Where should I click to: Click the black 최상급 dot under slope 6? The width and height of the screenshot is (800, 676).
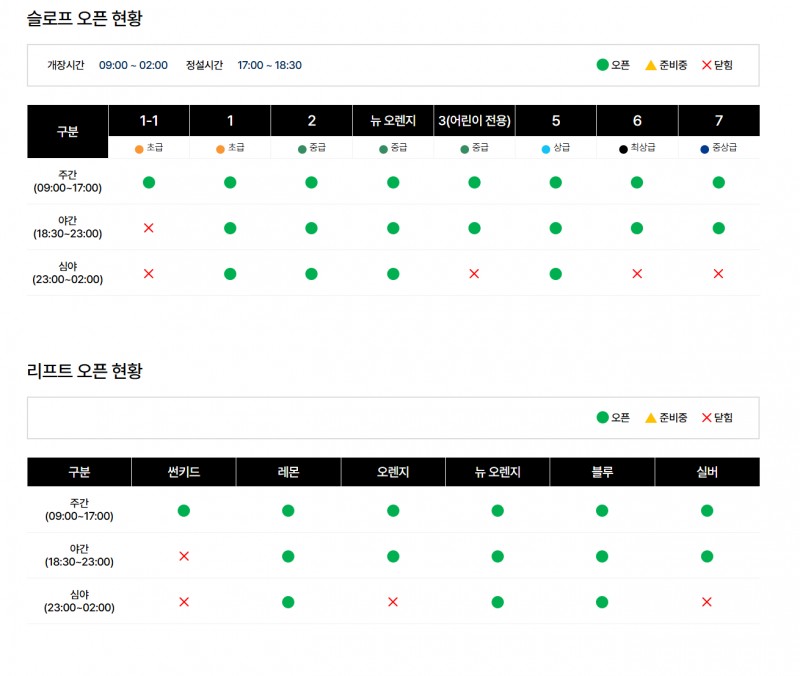point(623,149)
